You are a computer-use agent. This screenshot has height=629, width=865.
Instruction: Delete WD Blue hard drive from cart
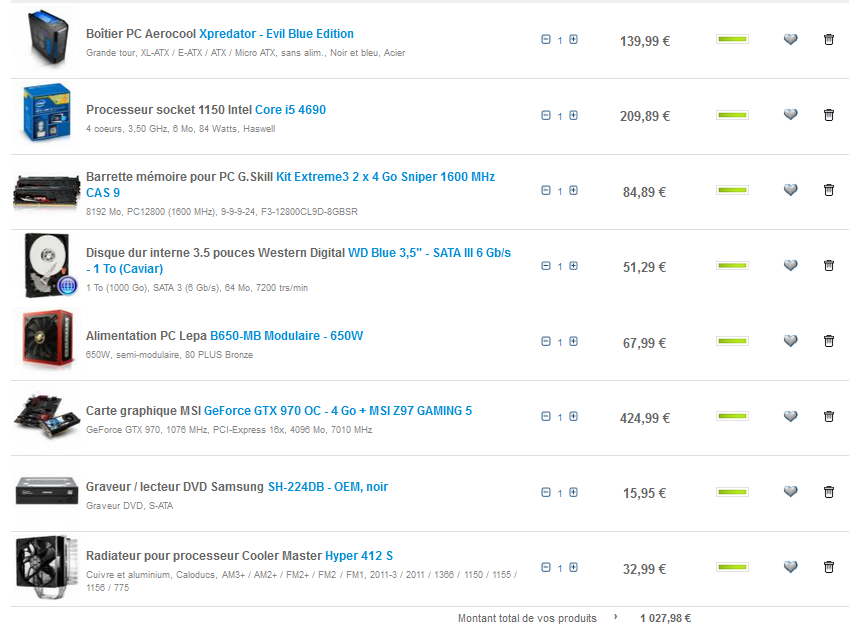coord(829,265)
